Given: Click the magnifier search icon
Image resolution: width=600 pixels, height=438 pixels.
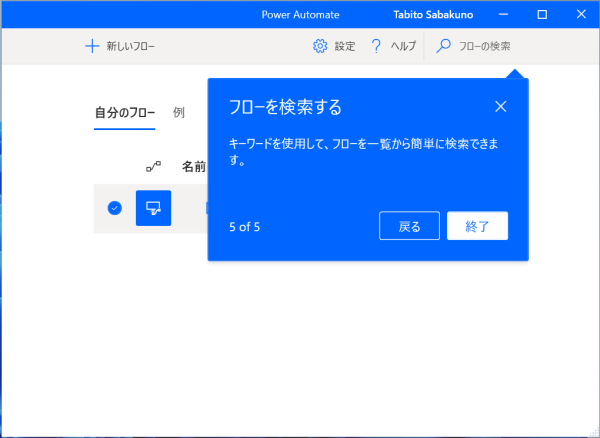Looking at the screenshot, I should 443,46.
